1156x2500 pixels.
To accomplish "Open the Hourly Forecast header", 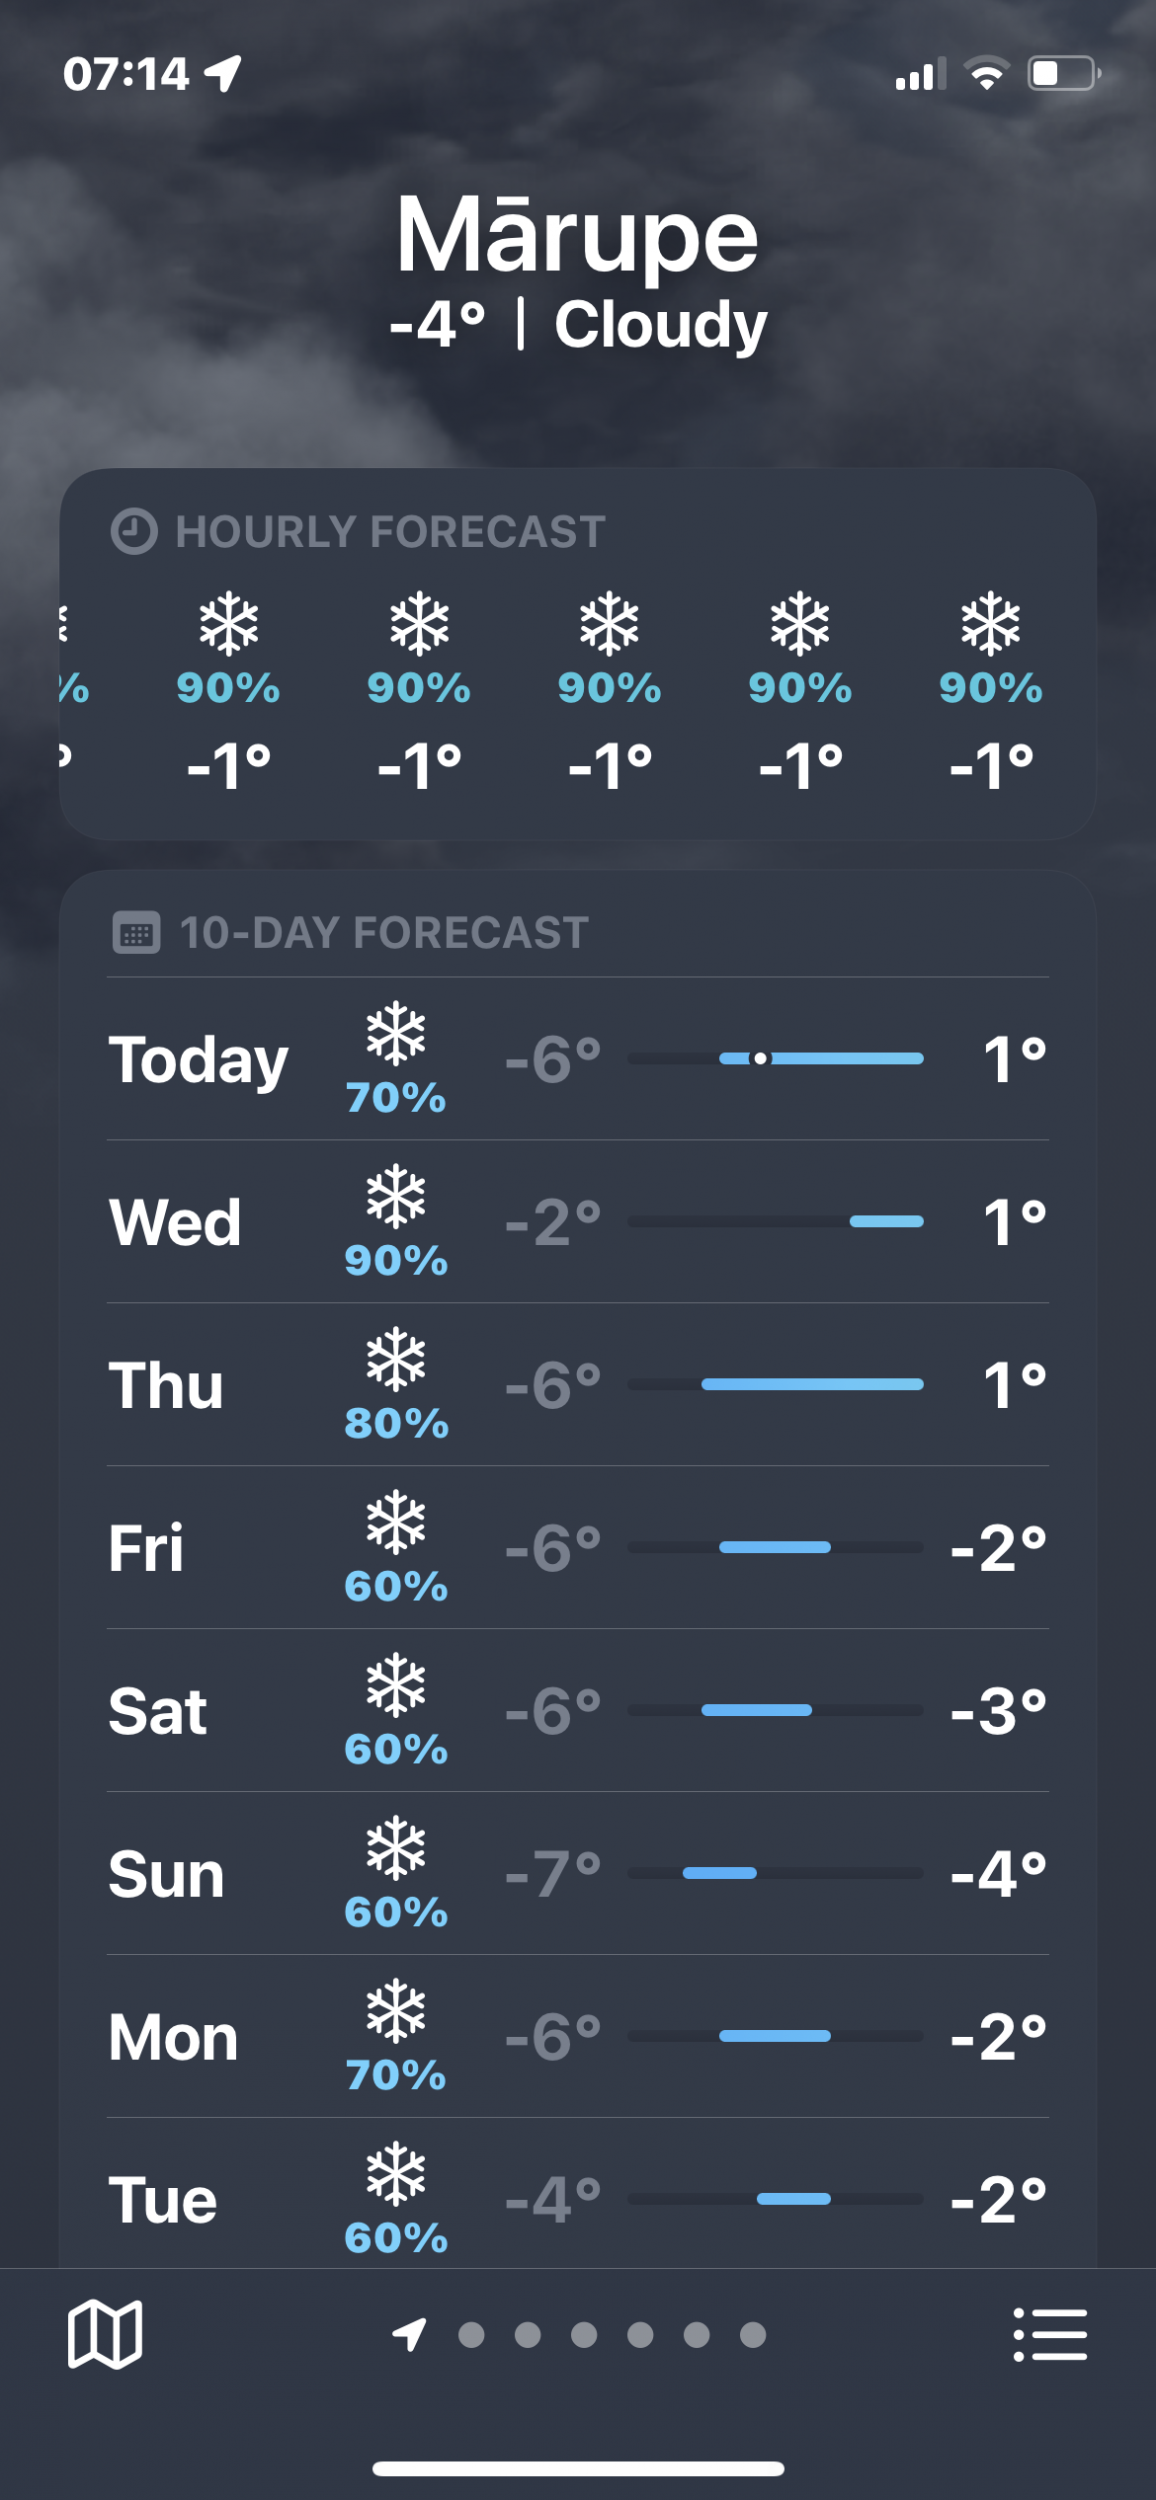I will click(x=390, y=532).
